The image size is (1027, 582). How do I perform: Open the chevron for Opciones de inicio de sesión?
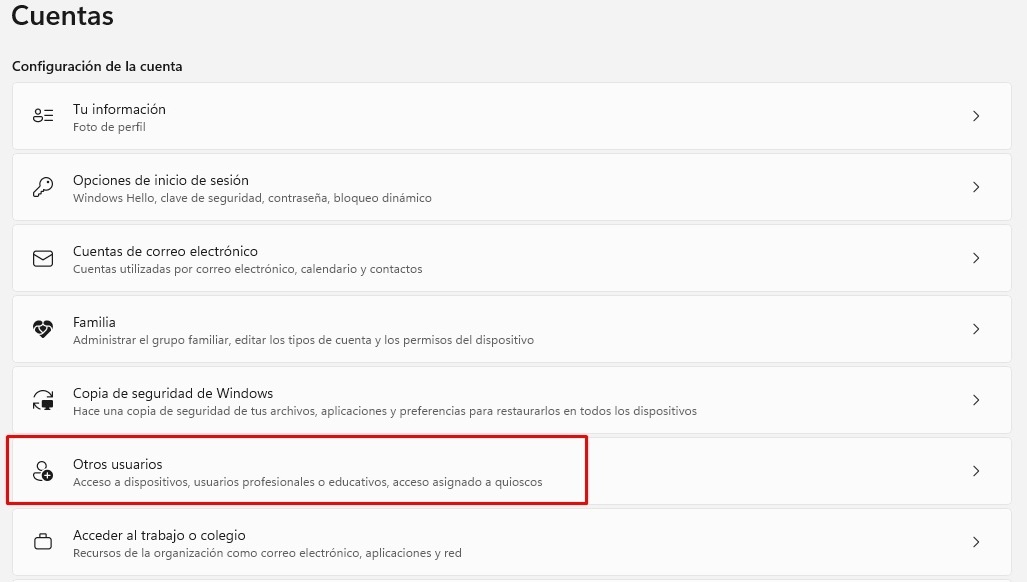(976, 187)
